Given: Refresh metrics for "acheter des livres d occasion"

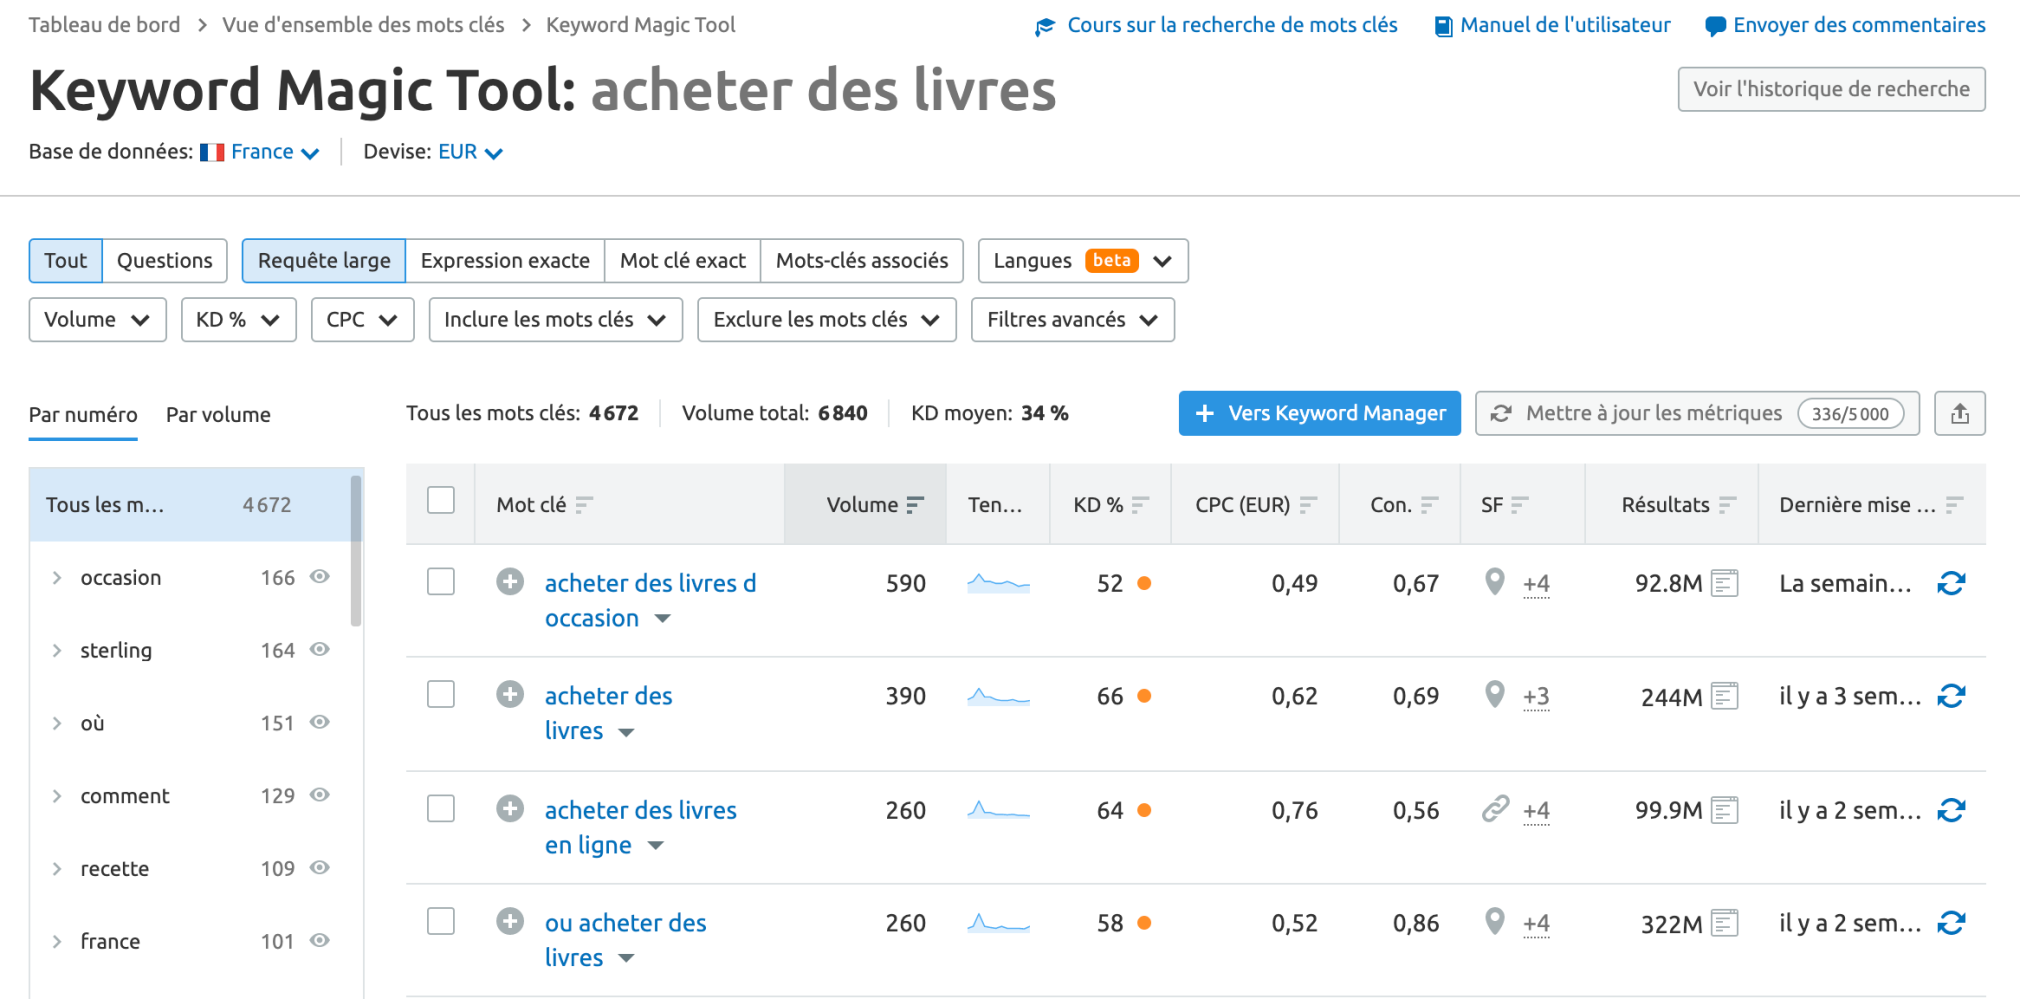Looking at the screenshot, I should [x=1951, y=583].
